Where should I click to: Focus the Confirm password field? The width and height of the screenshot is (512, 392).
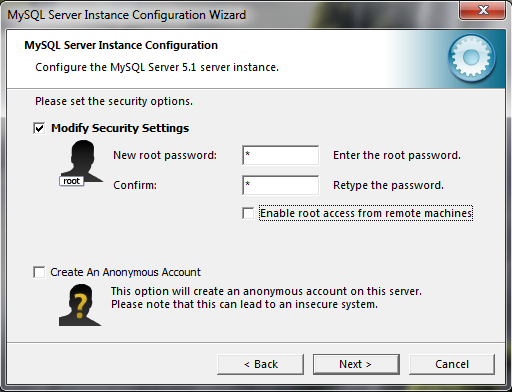281,185
